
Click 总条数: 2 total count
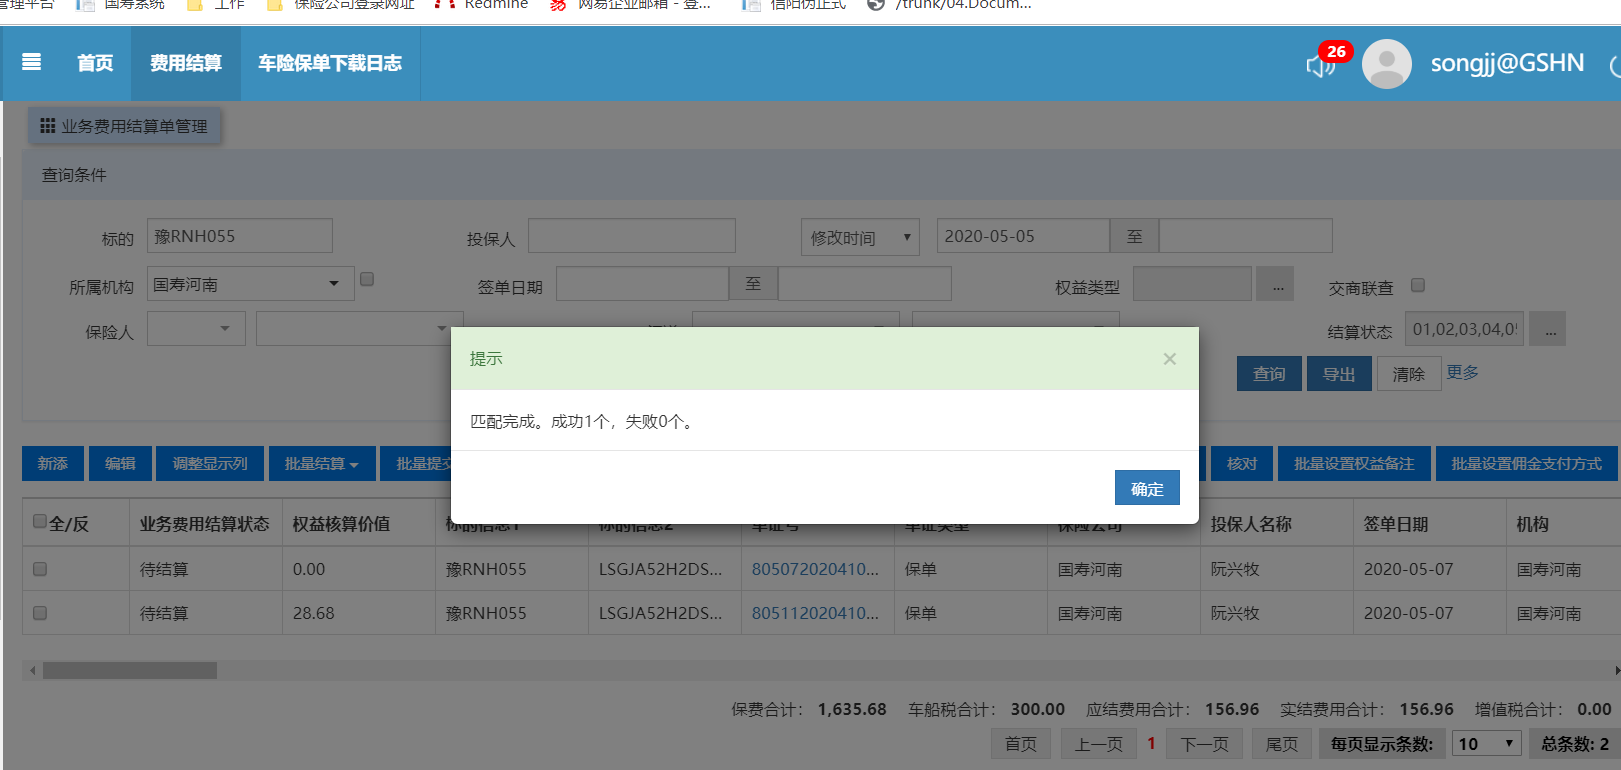(1575, 743)
